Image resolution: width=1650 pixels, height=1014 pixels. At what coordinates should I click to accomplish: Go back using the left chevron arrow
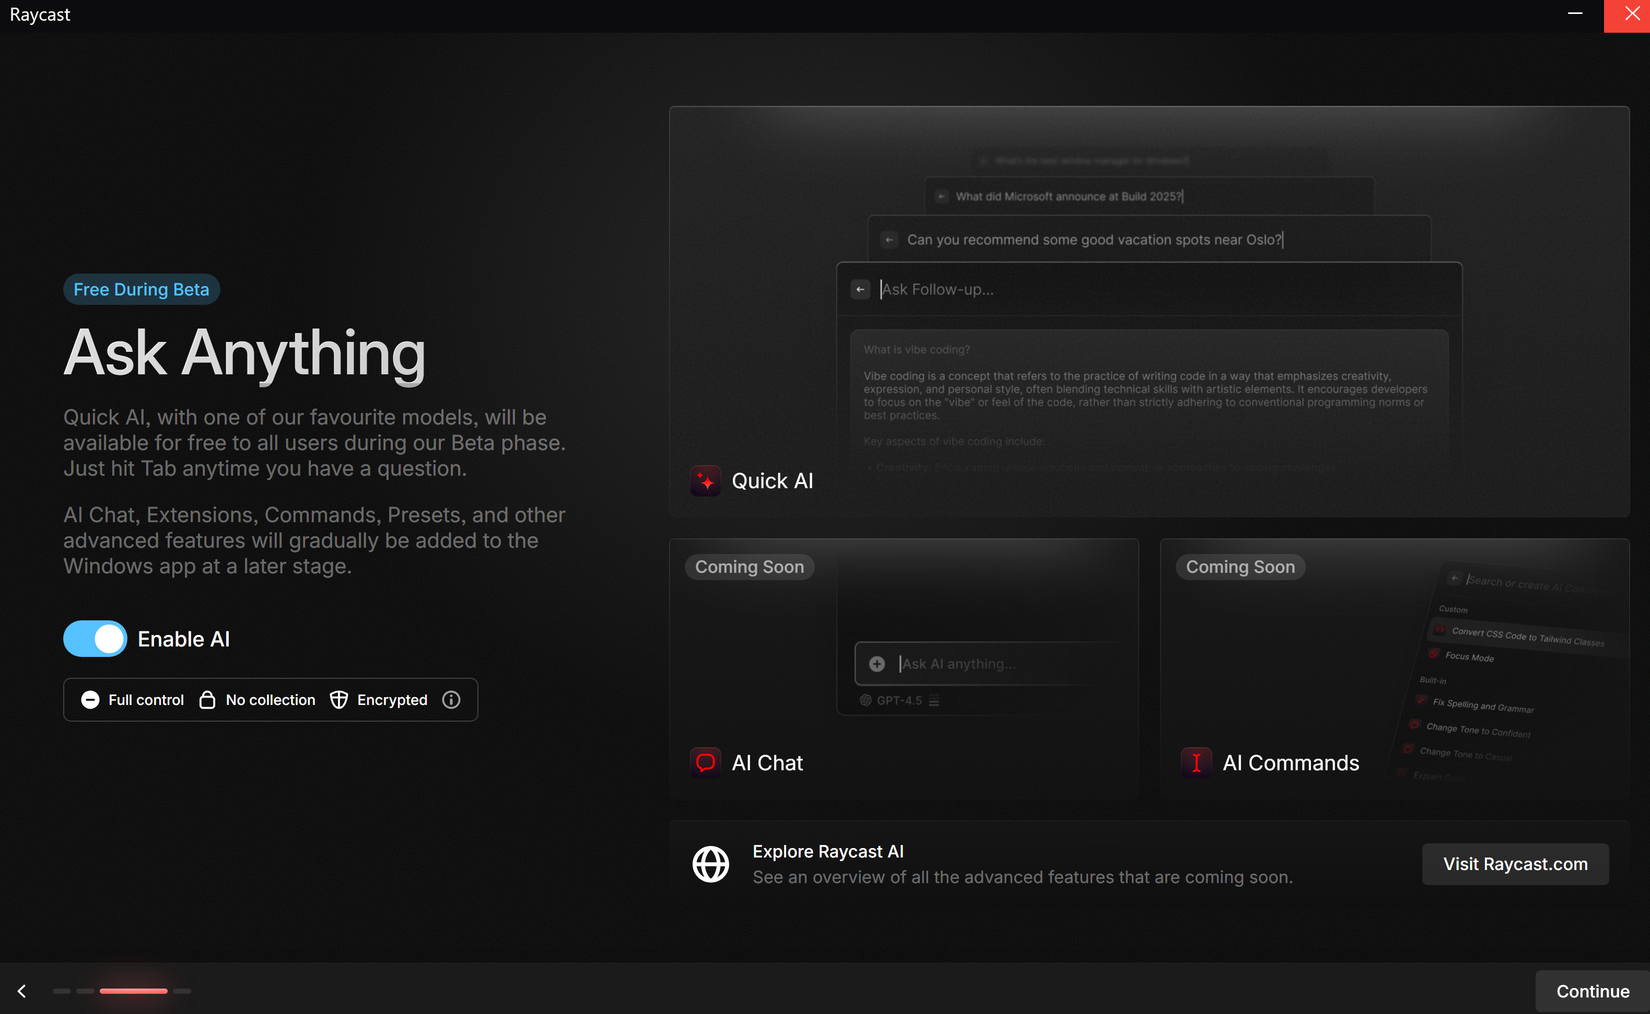click(21, 991)
